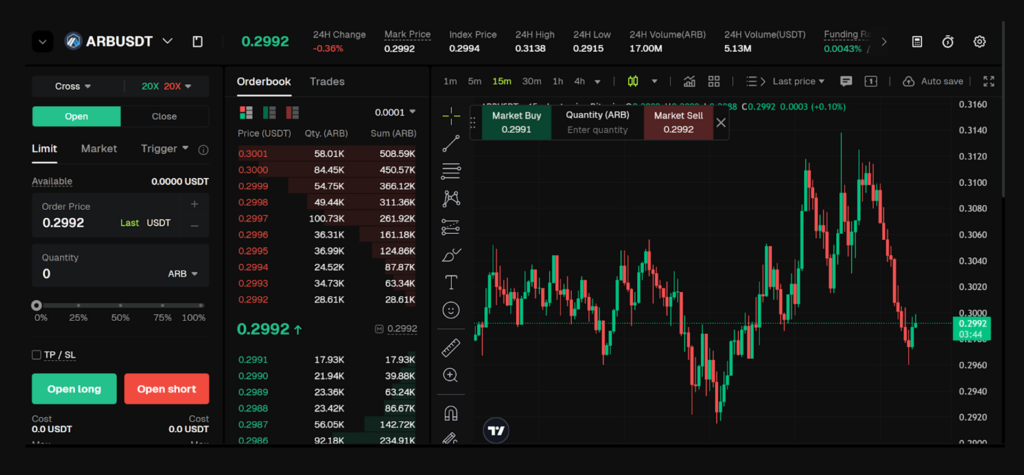Select the 5m timeframe
Image resolution: width=1024 pixels, height=475 pixels.
(474, 81)
